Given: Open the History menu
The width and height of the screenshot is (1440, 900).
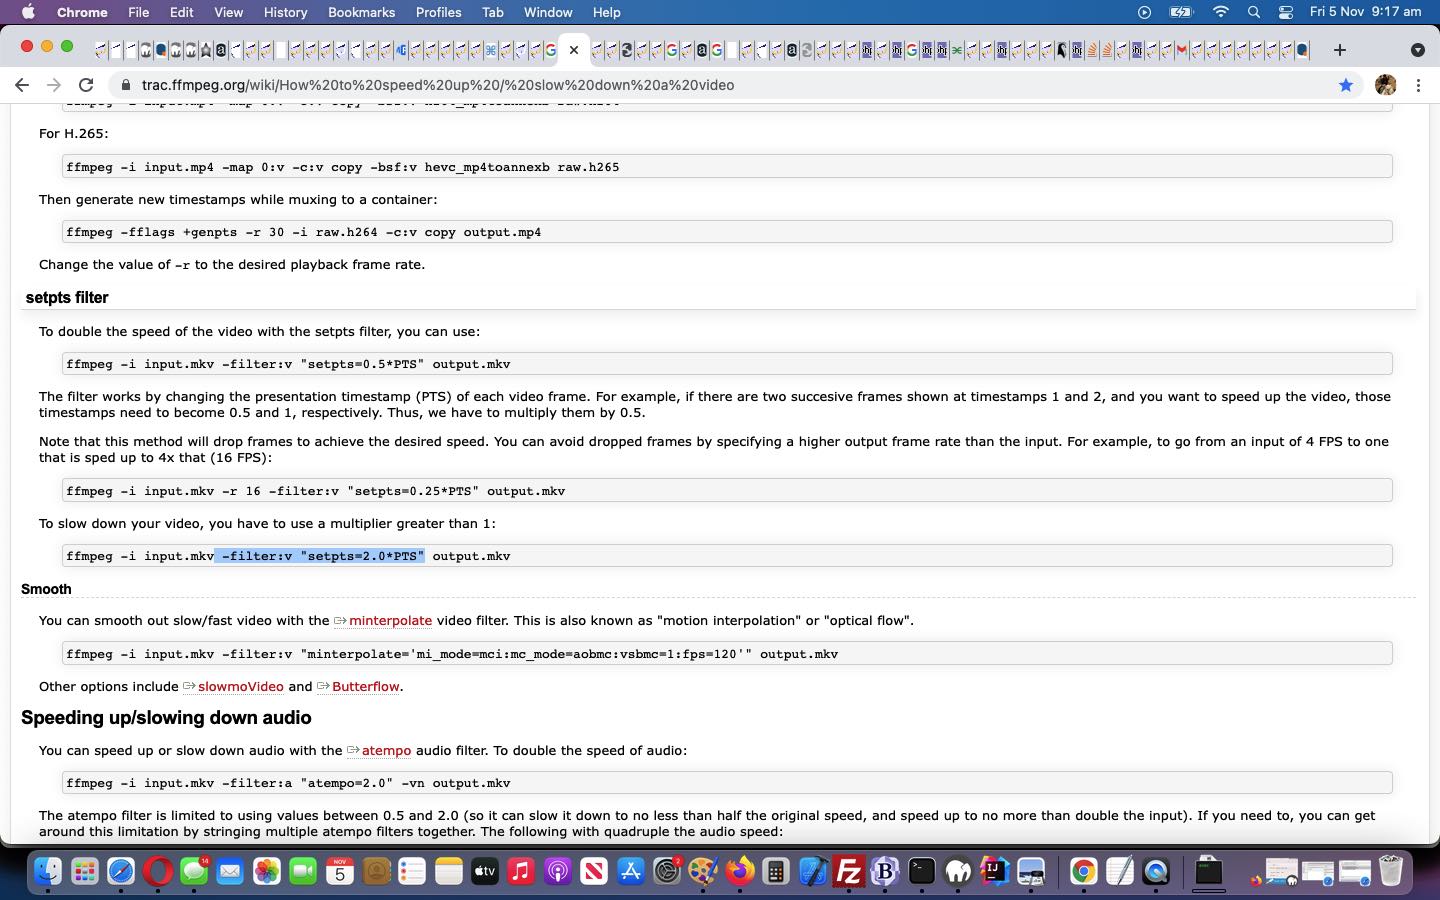Looking at the screenshot, I should (x=285, y=12).
